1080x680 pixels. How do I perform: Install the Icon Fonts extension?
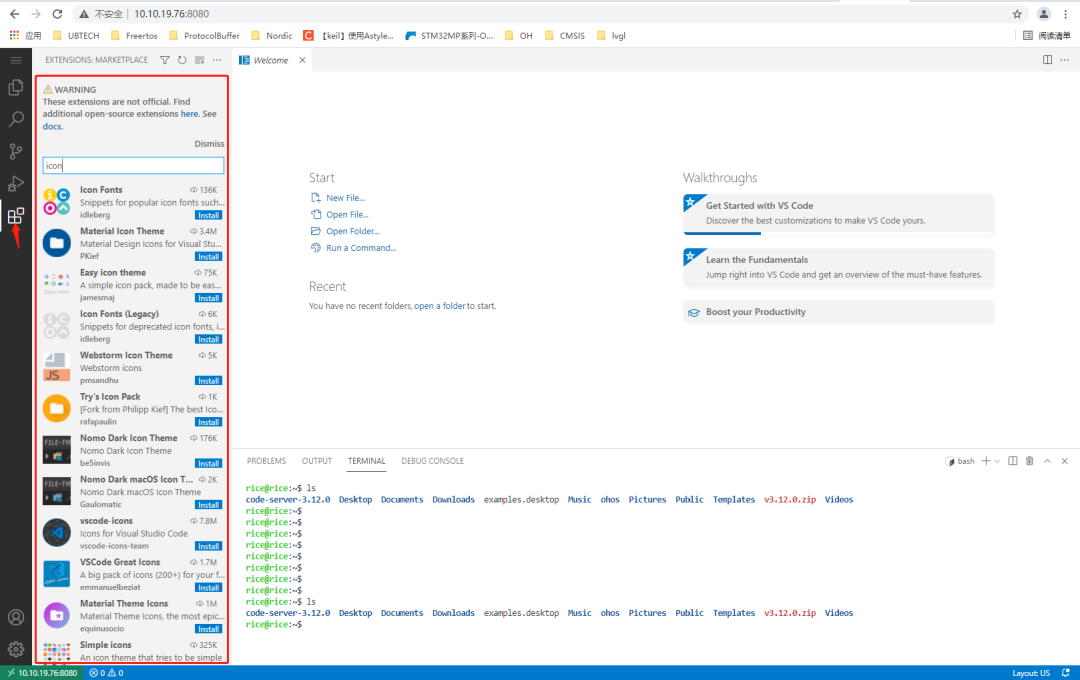point(208,215)
